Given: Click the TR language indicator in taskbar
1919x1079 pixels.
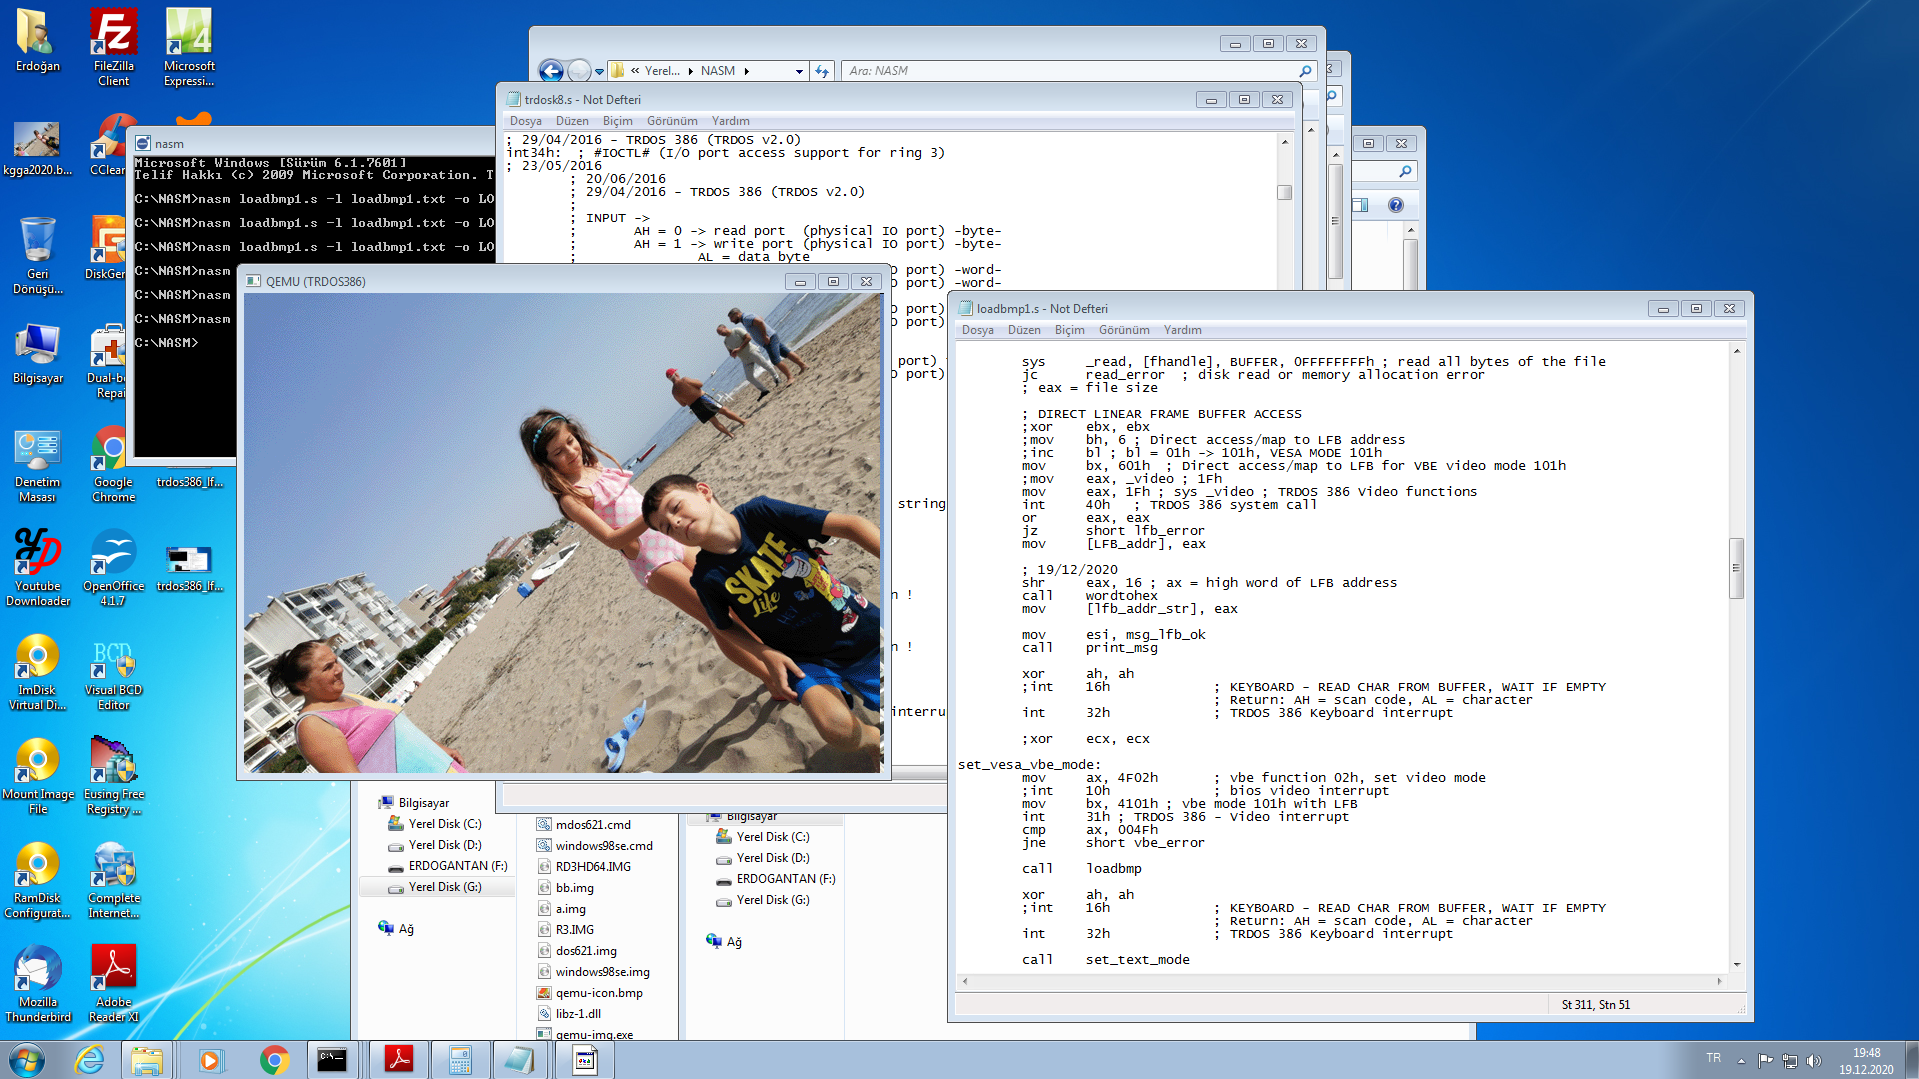Looking at the screenshot, I should click(1713, 1058).
